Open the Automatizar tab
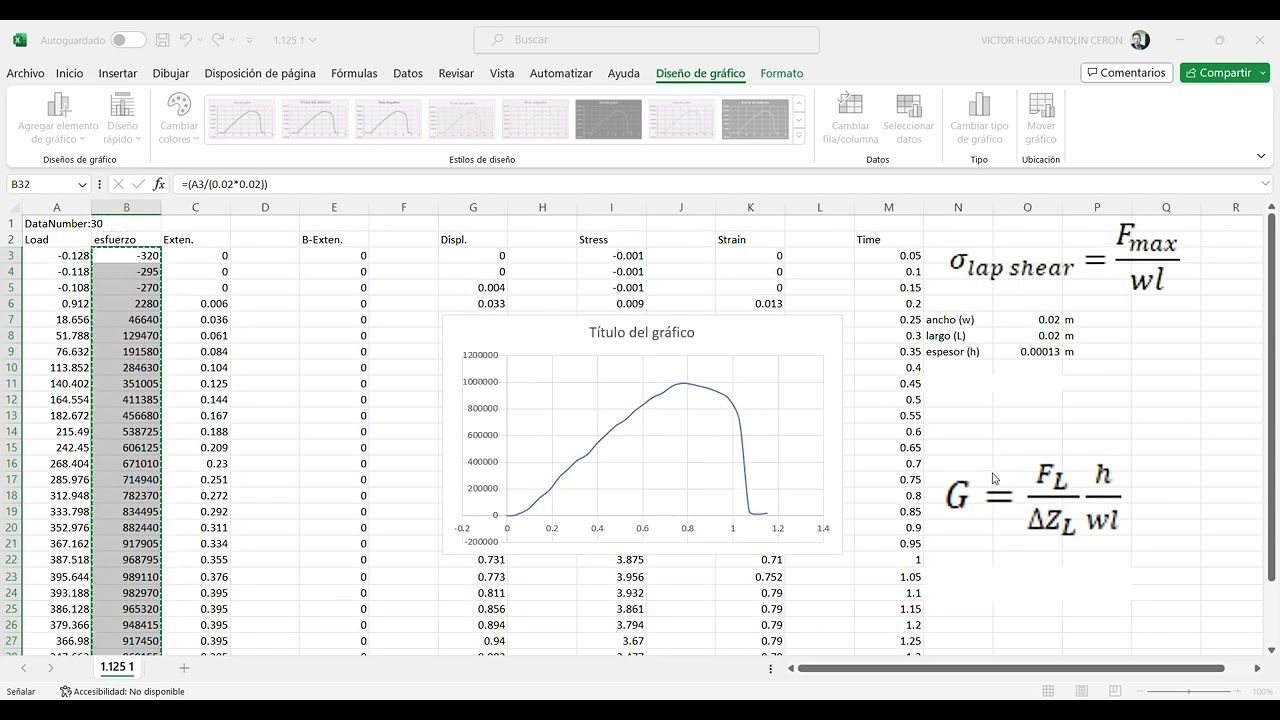Viewport: 1280px width, 720px height. (561, 73)
